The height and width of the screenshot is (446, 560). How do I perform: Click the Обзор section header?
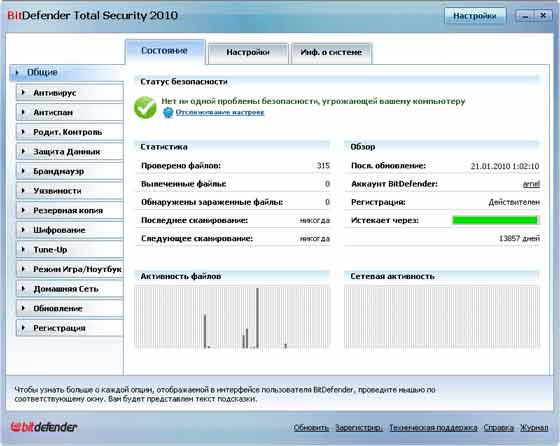point(362,147)
